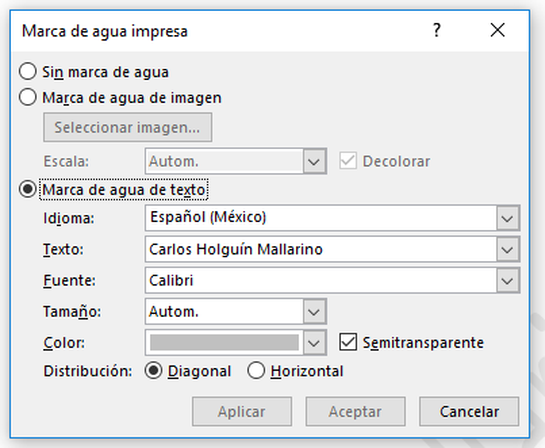Uncheck the Semitransparente checkbox
The width and height of the screenshot is (545, 448).
click(x=348, y=342)
